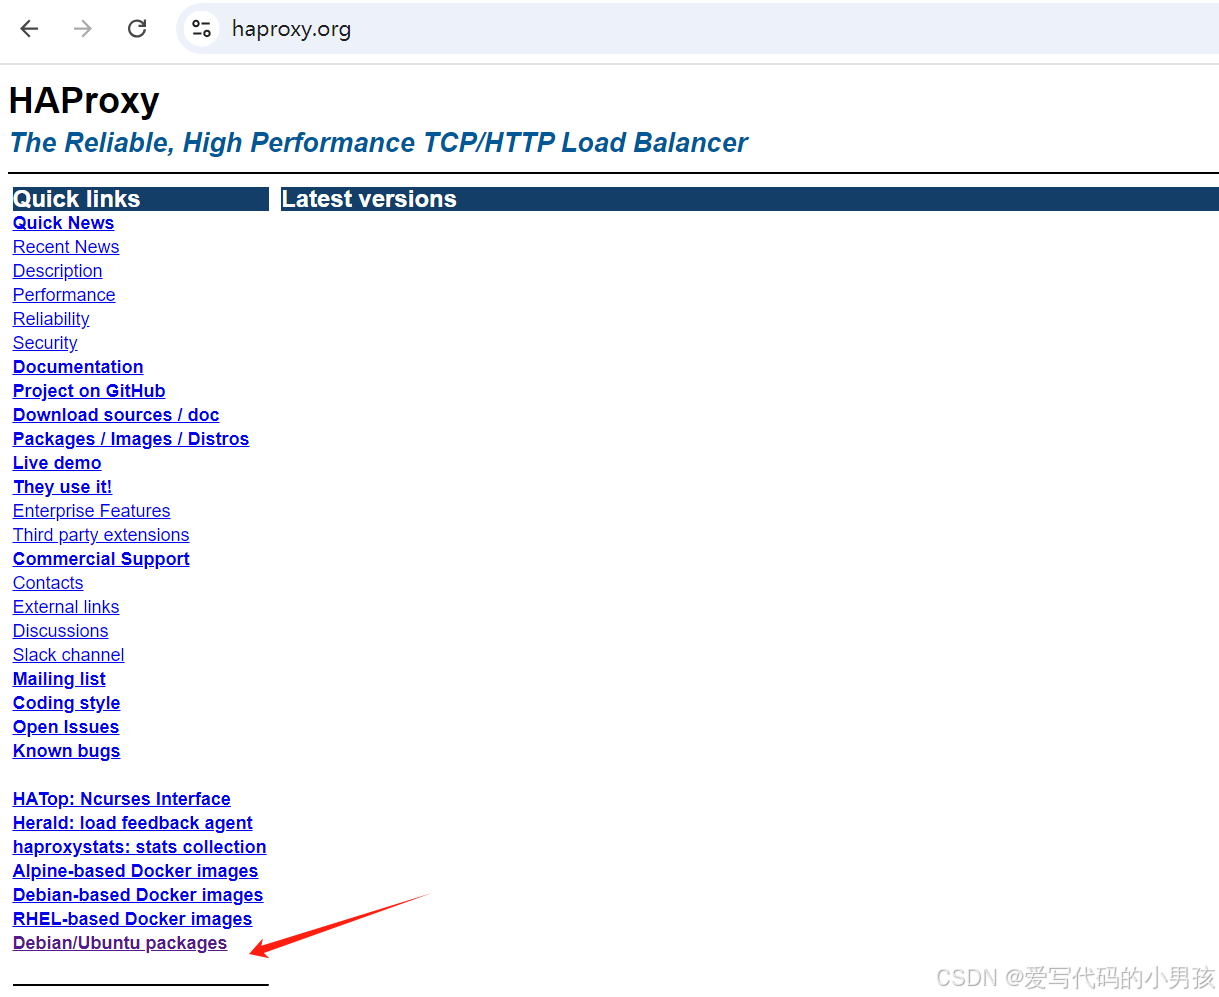Open the Security link
Viewport: 1219px width, 997px height.
(45, 343)
